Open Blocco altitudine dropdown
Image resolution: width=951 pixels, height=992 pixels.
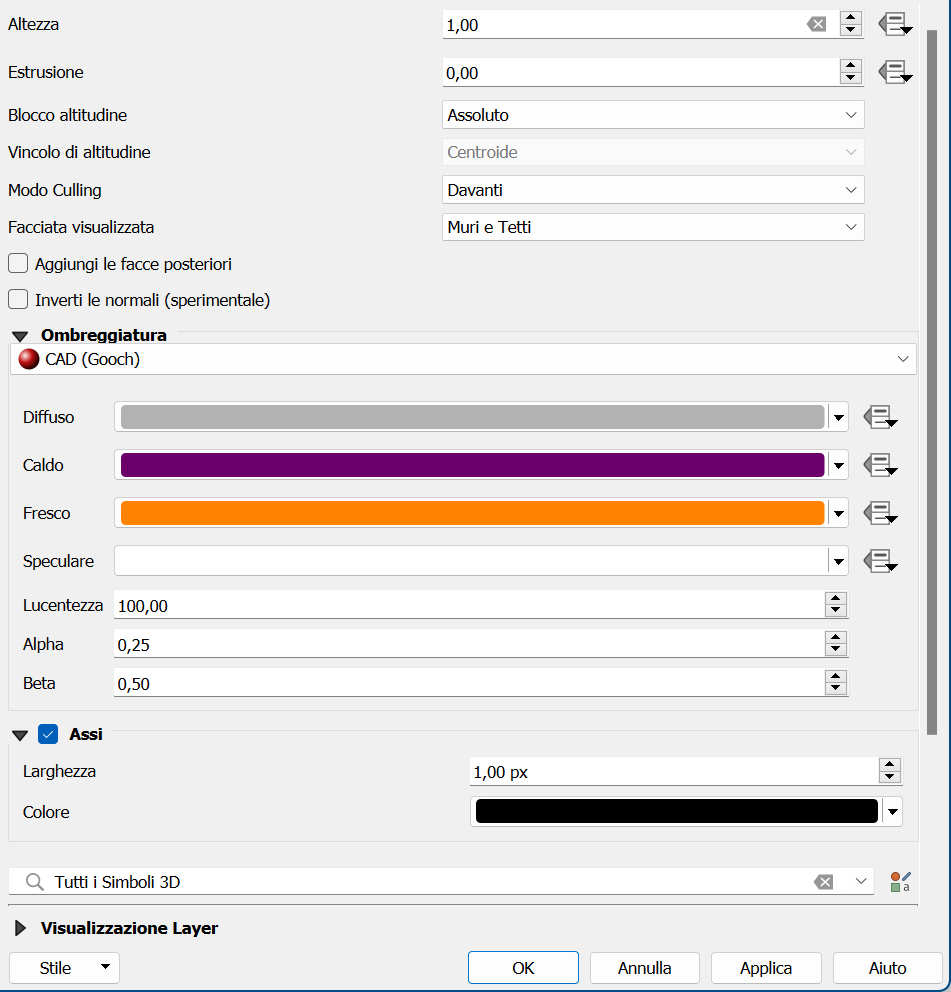coord(653,115)
